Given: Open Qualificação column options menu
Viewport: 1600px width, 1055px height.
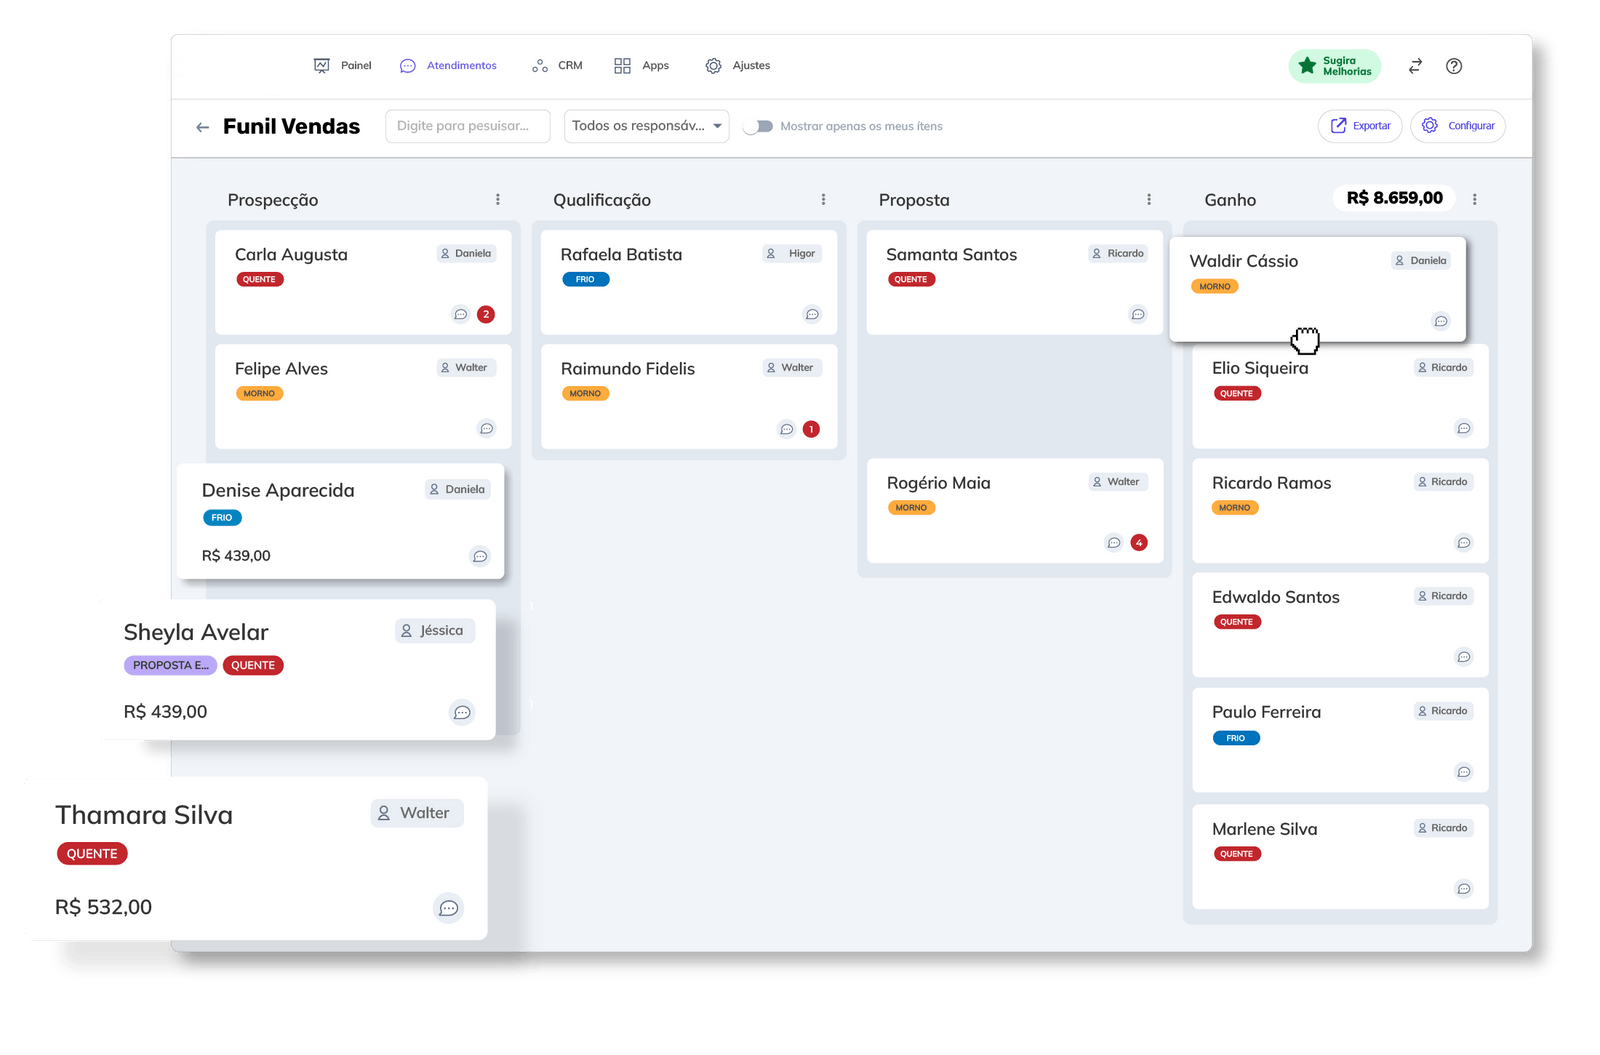Looking at the screenshot, I should pyautogui.click(x=824, y=200).
